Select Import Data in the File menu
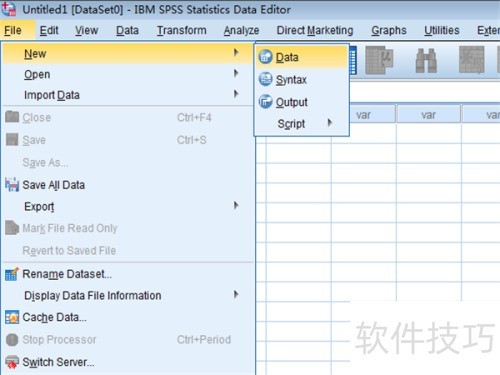500x375 pixels. (x=128, y=95)
